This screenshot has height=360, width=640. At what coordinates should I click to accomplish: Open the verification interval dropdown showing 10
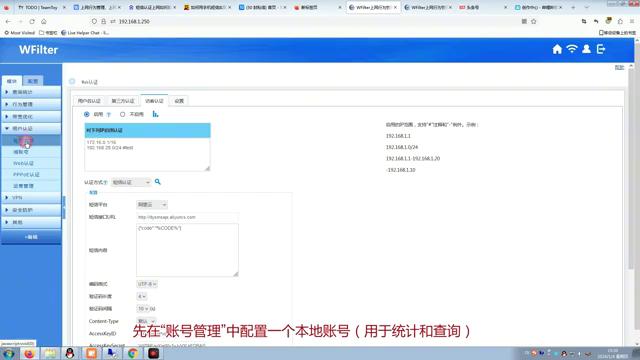(x=143, y=309)
